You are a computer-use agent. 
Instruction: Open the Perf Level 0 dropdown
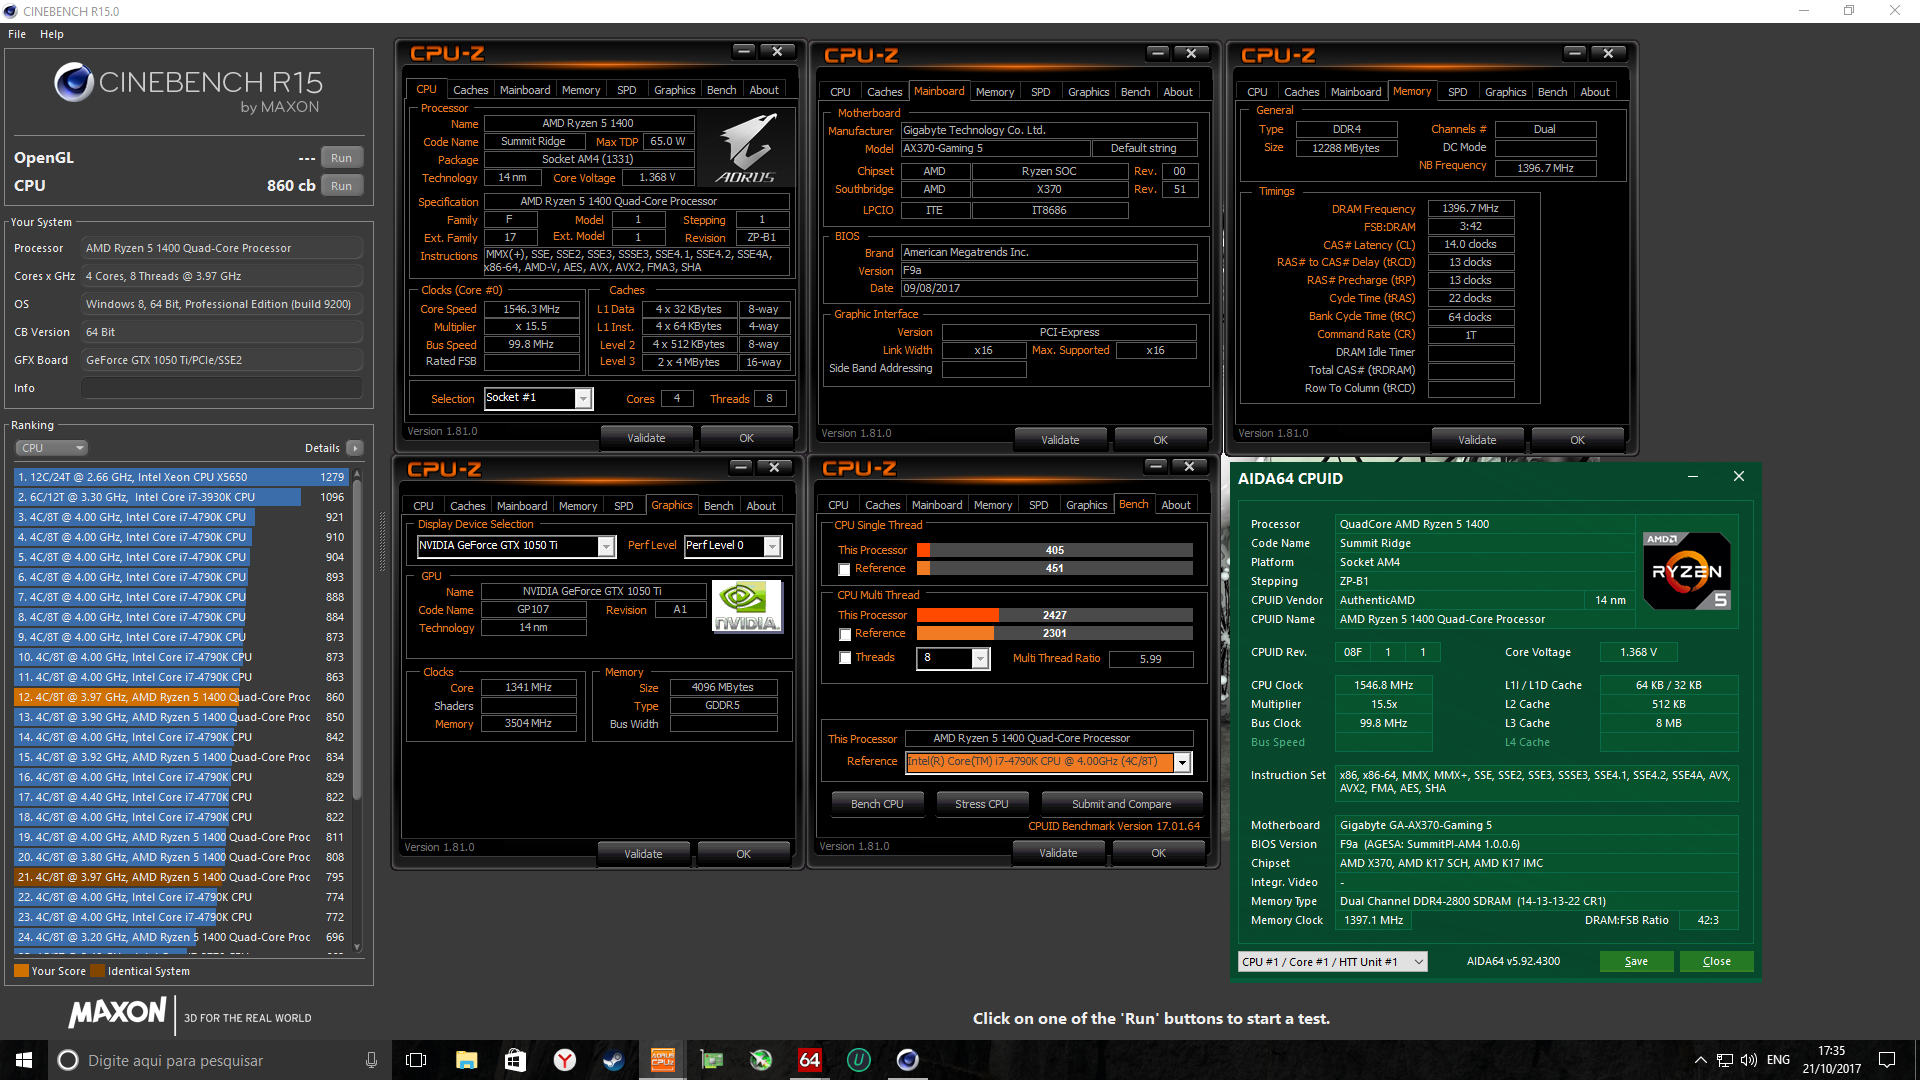tap(772, 546)
